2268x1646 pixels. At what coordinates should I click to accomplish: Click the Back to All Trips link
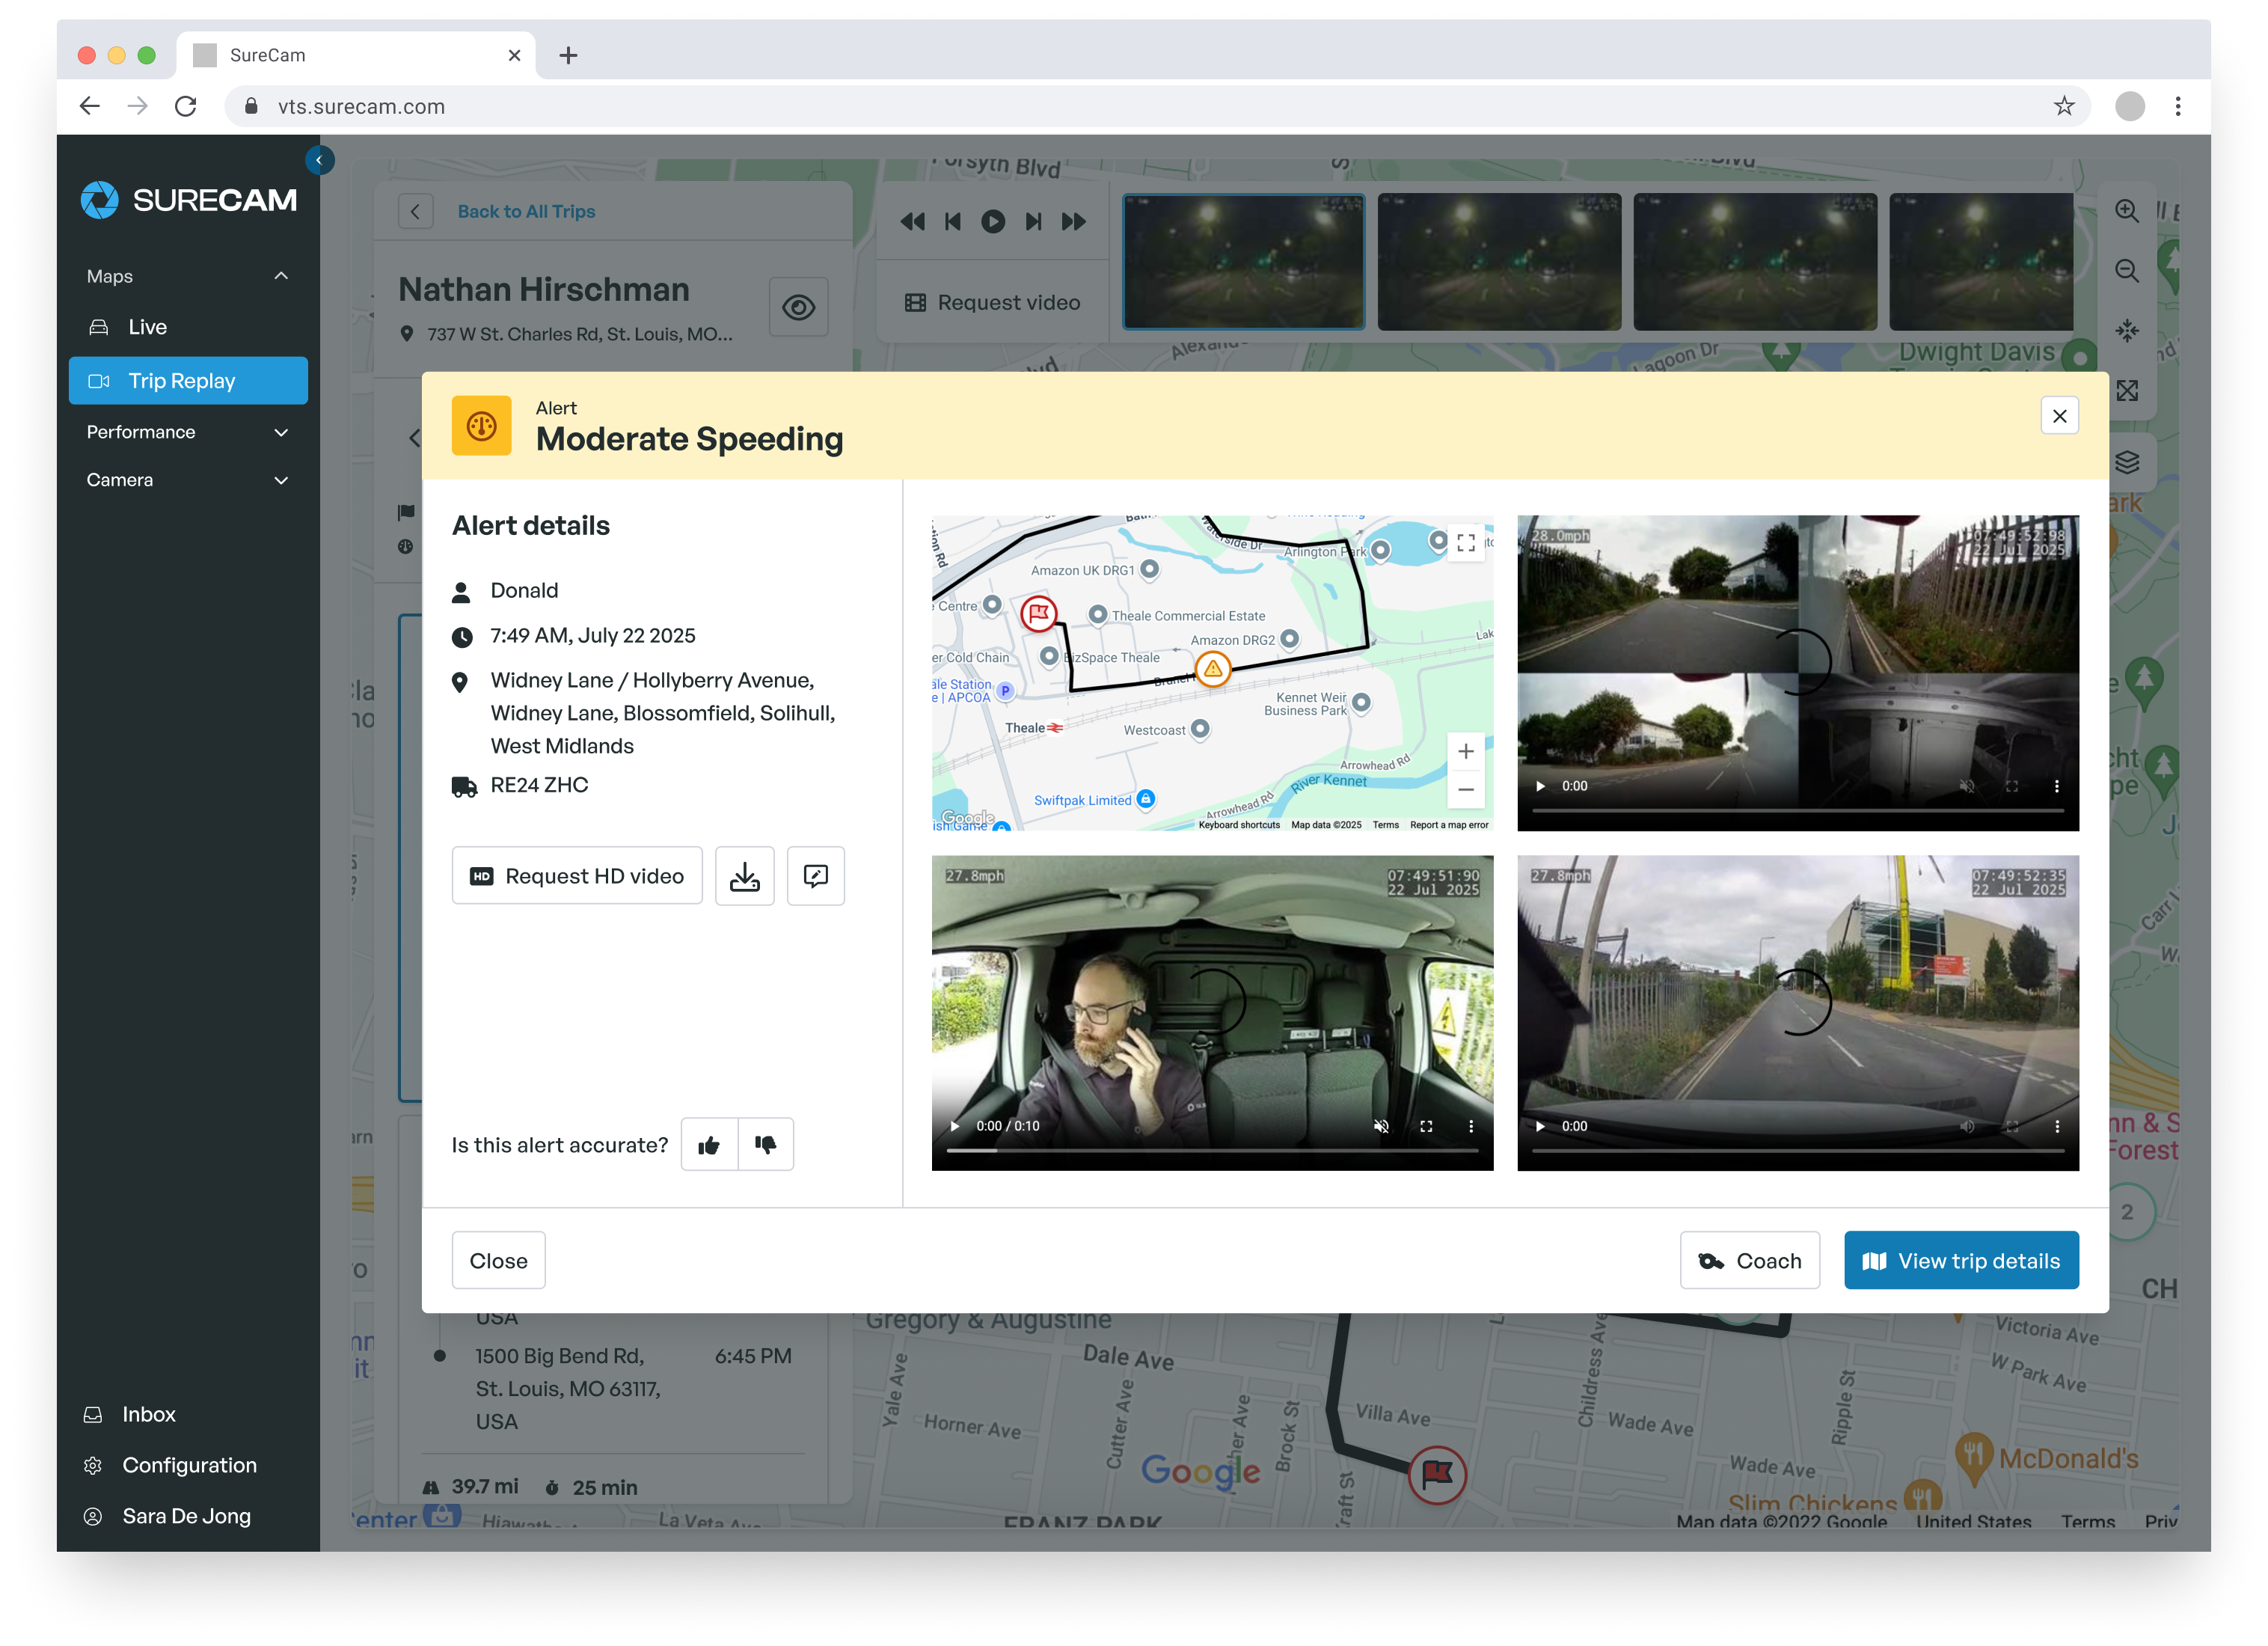click(526, 211)
